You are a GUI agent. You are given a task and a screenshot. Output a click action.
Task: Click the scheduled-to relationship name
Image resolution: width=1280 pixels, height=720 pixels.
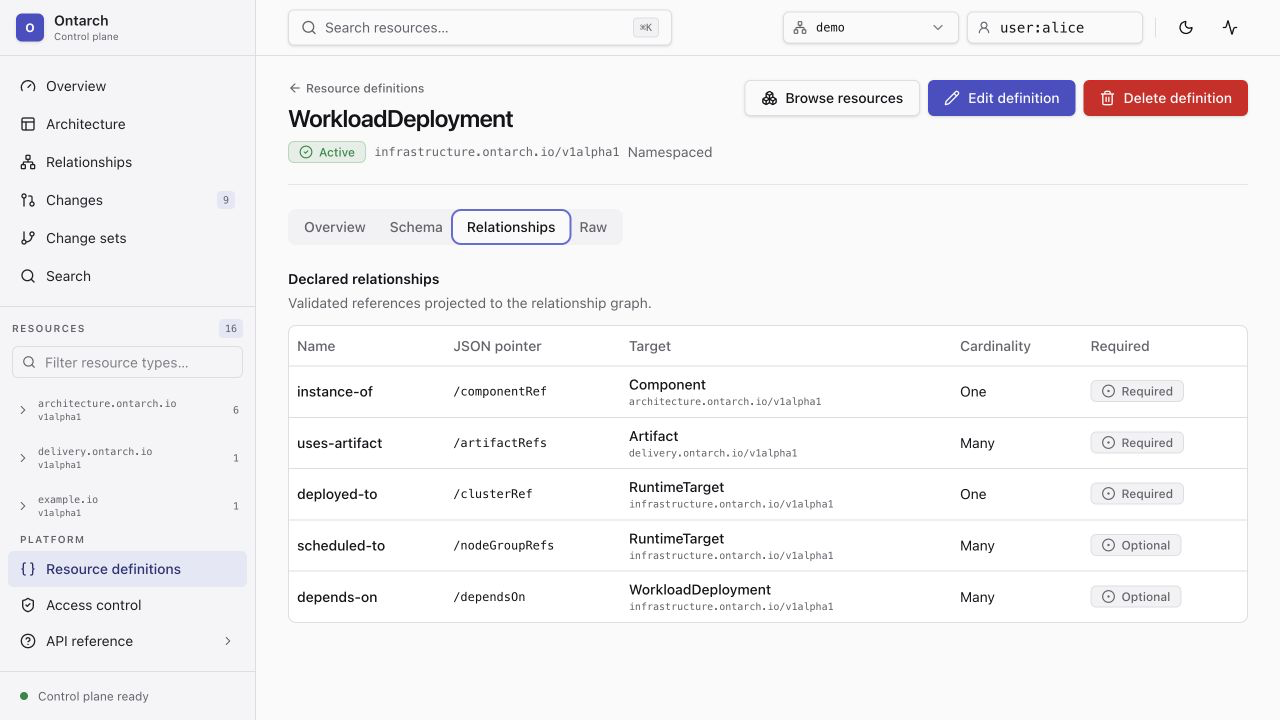(x=341, y=546)
